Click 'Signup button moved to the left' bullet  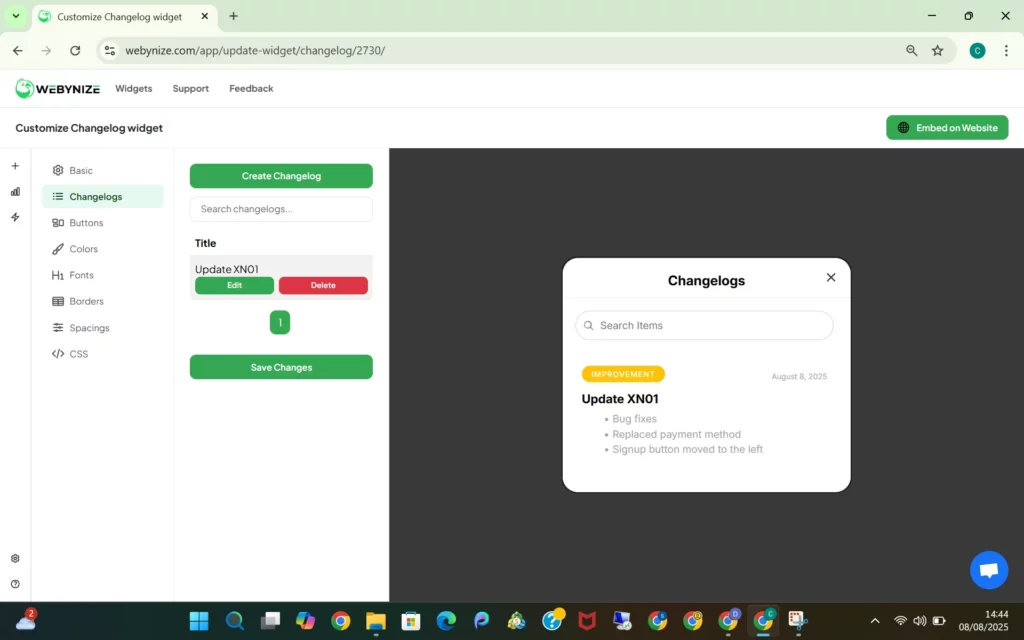pyautogui.click(x=687, y=449)
